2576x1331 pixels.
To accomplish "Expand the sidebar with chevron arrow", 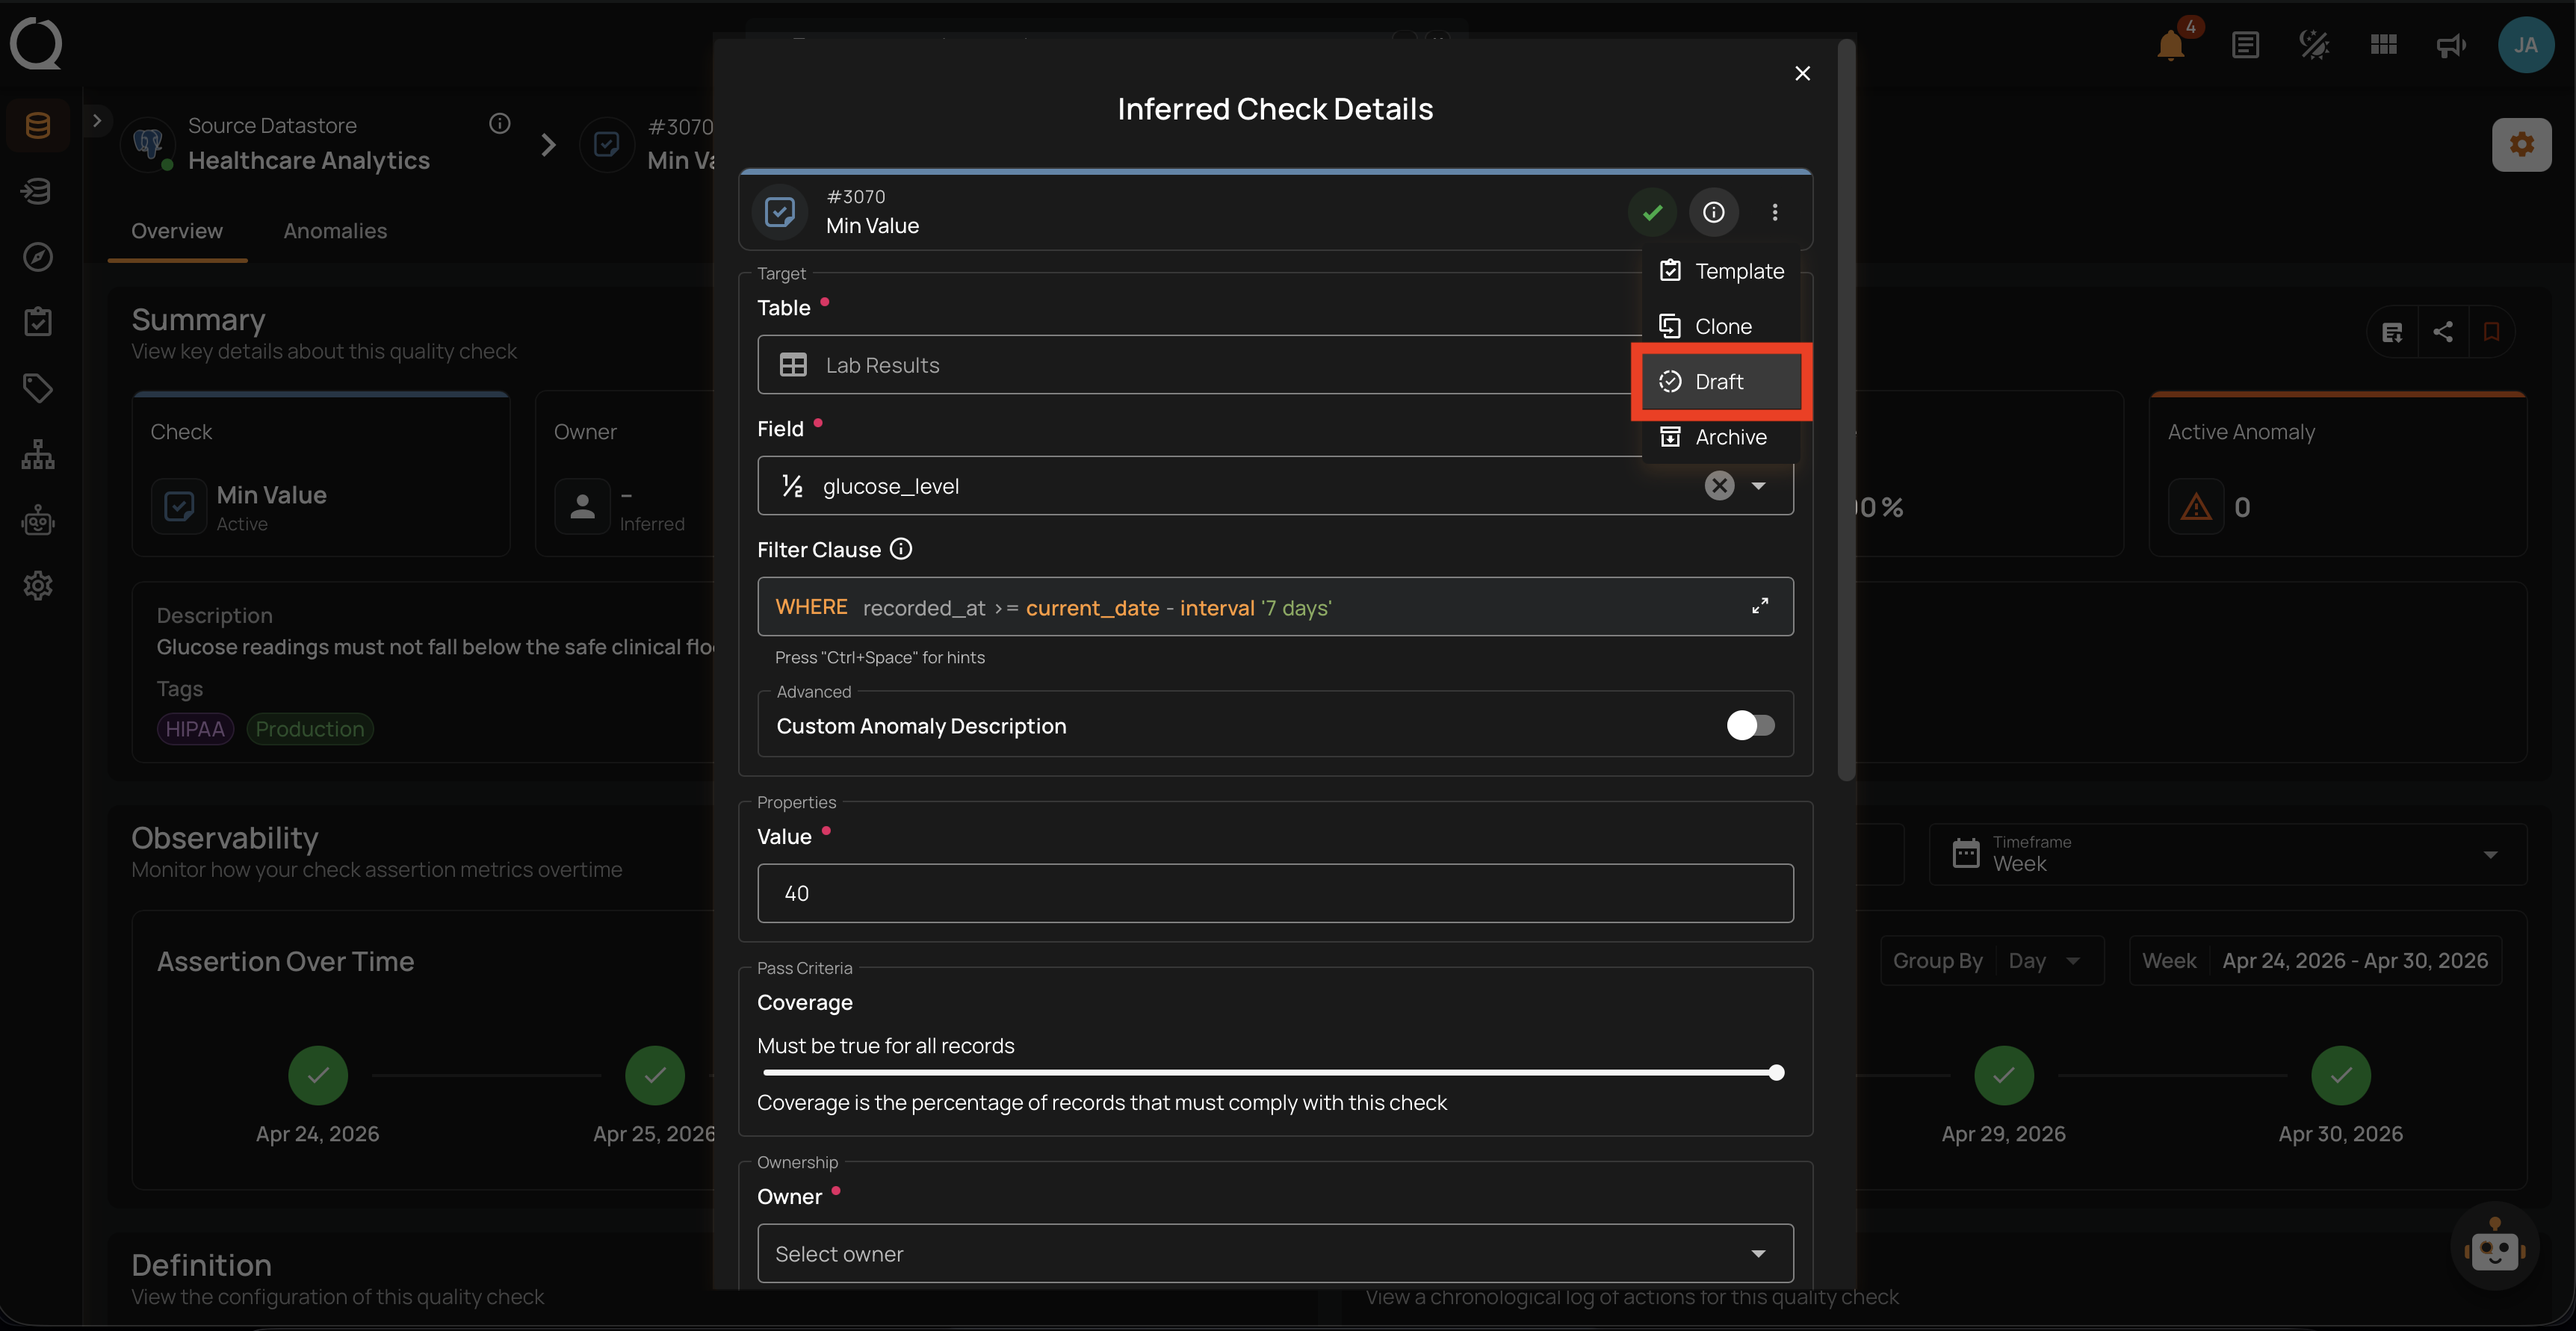I will tap(96, 121).
